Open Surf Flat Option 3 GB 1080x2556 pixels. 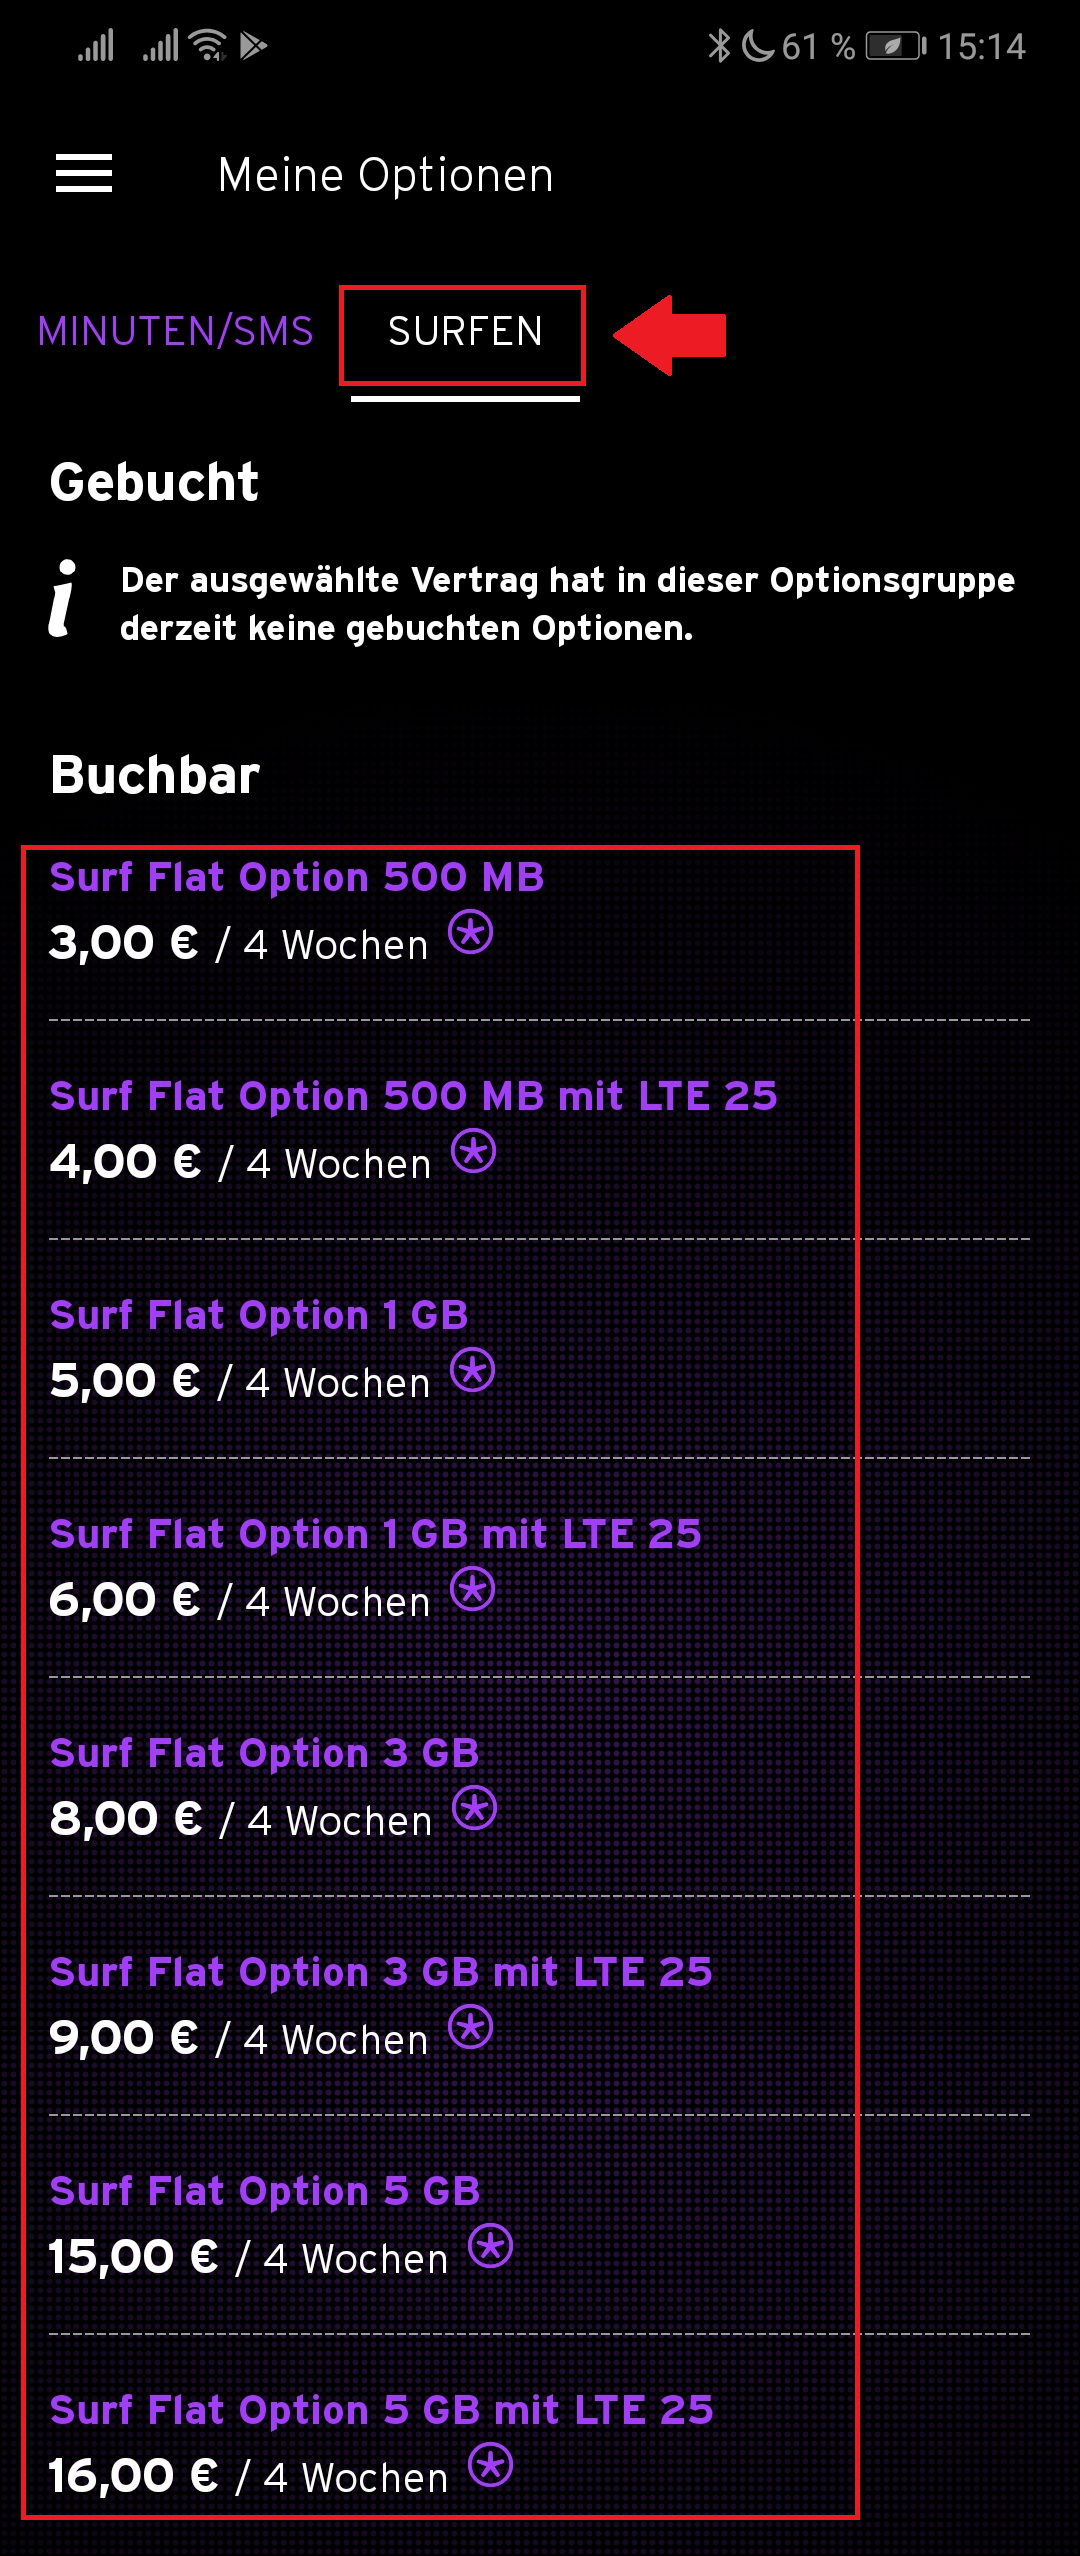coord(264,1754)
